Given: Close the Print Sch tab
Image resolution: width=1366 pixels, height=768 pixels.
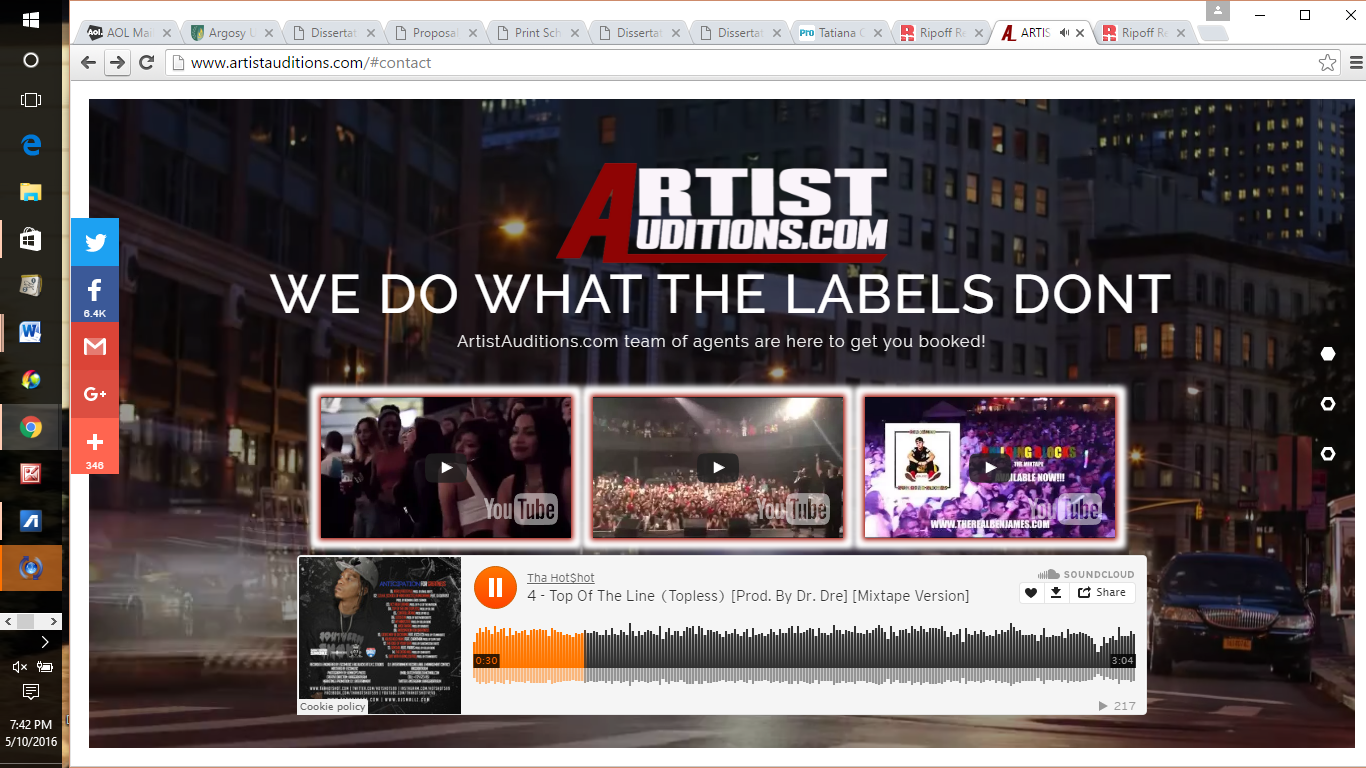Looking at the screenshot, I should 575,33.
